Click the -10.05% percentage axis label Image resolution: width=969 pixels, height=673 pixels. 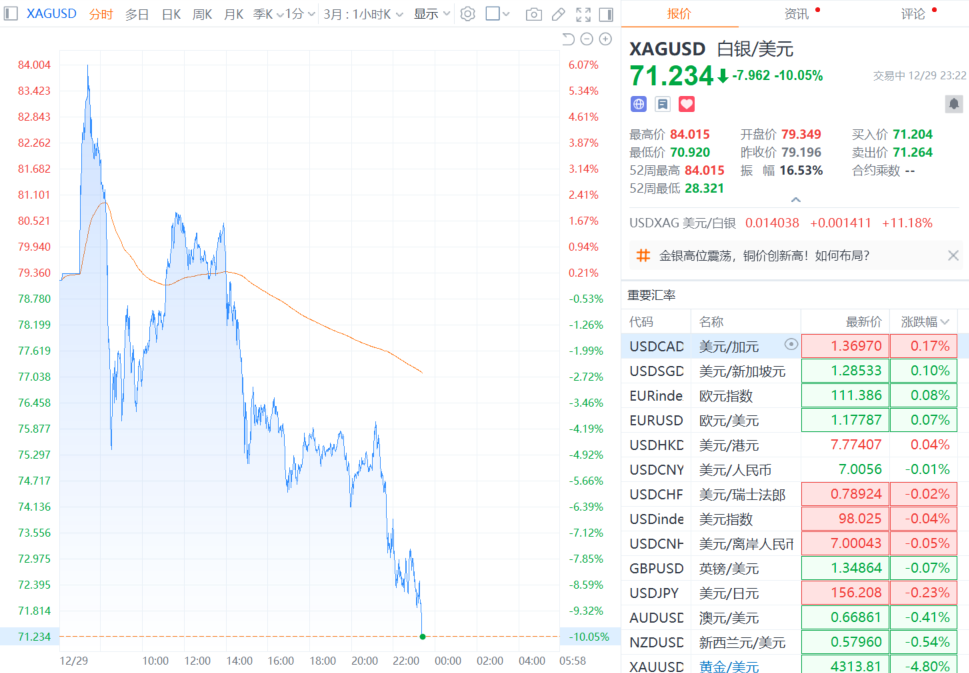tap(589, 637)
